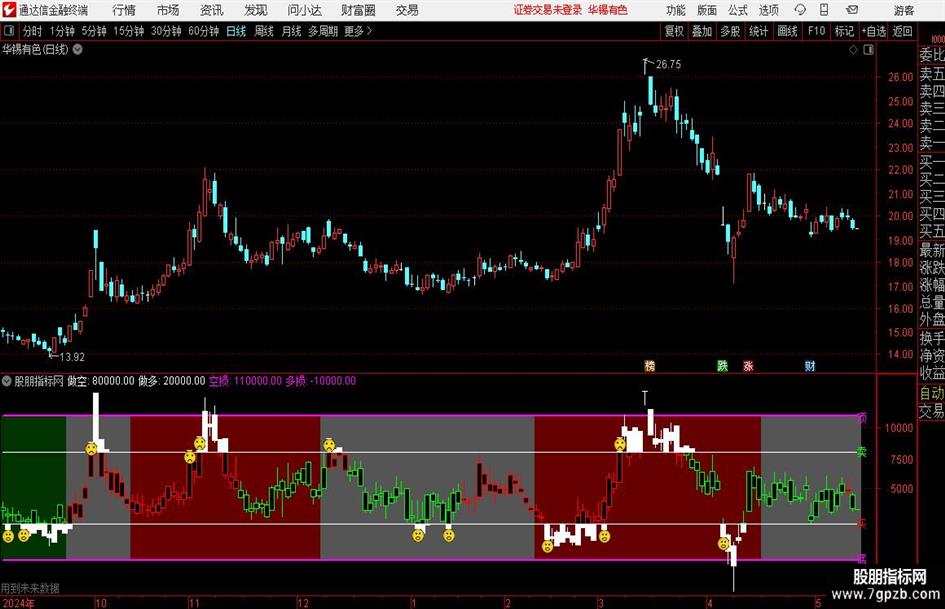The image size is (945, 609).
Task: Click the month 11 marker on time axis
Action: coord(194,603)
